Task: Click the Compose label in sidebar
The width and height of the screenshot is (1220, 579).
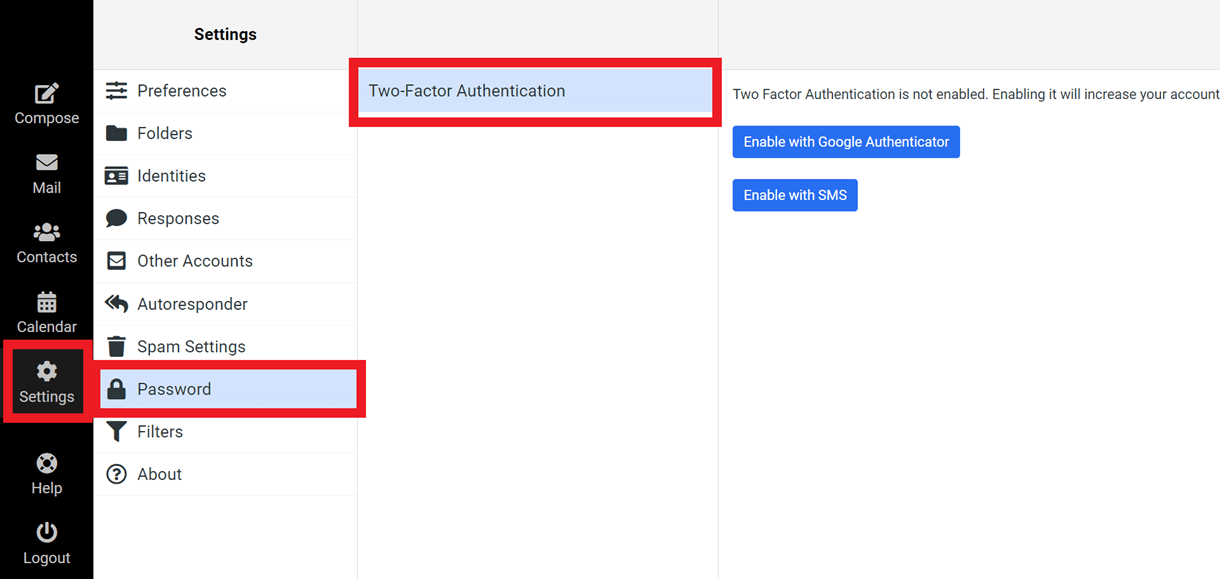Action: (47, 118)
